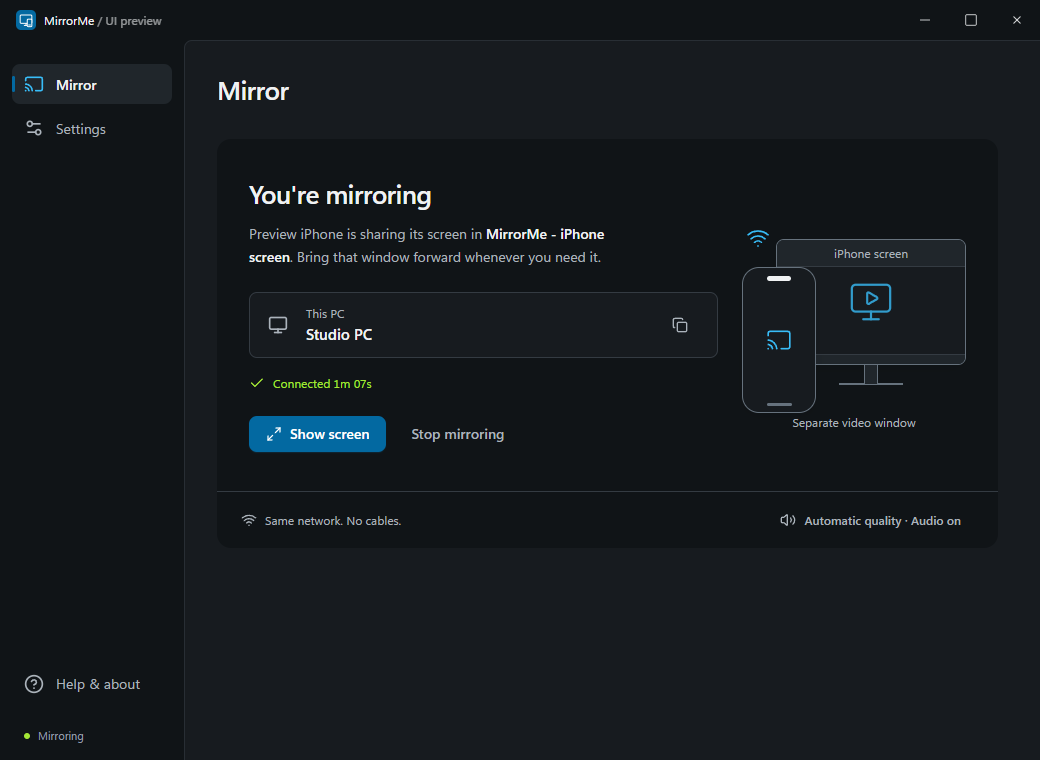Click the Wi-Fi icon beside Same network

249,521
